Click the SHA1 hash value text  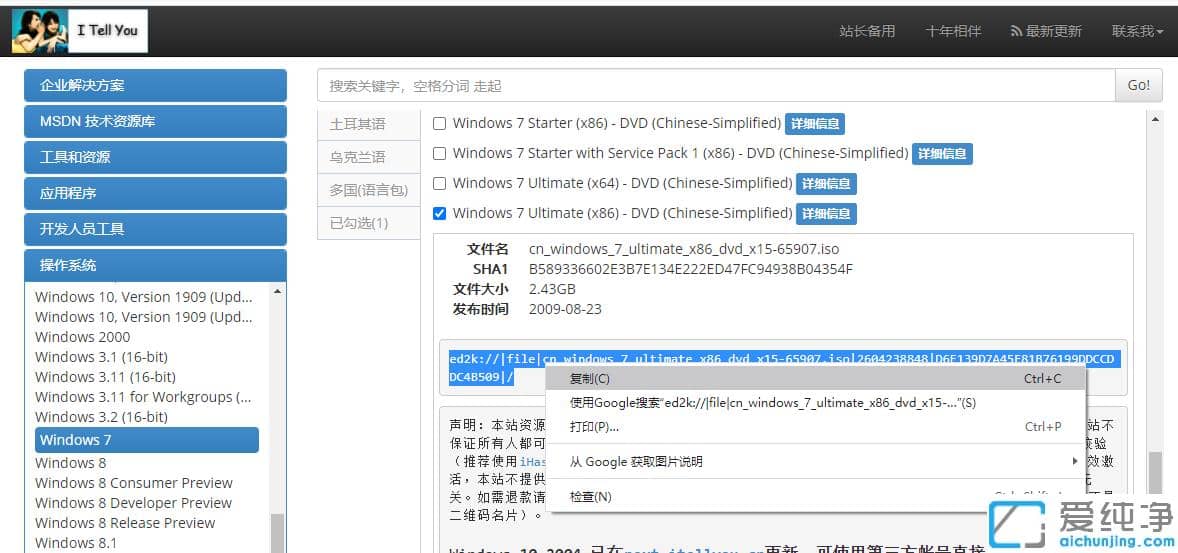690,269
